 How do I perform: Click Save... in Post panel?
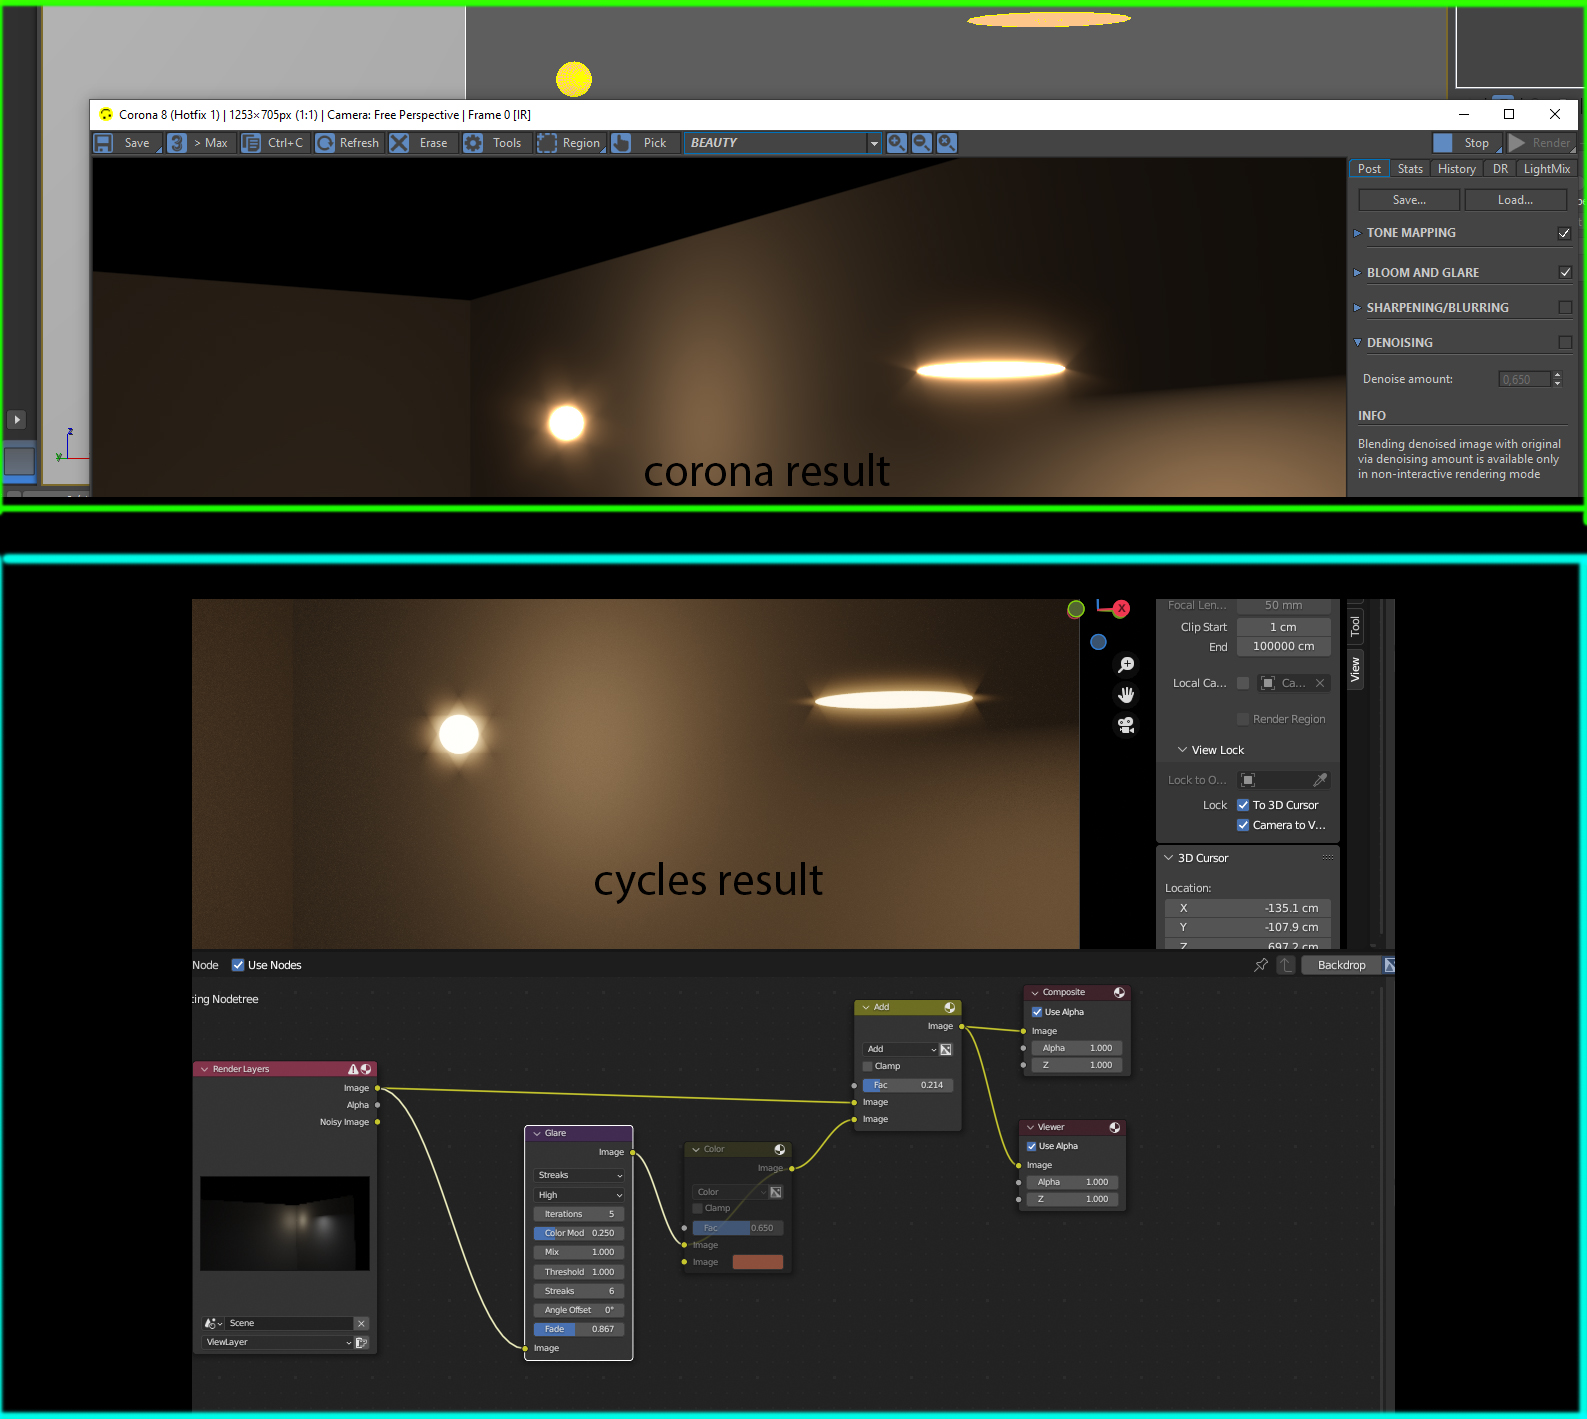1410,200
